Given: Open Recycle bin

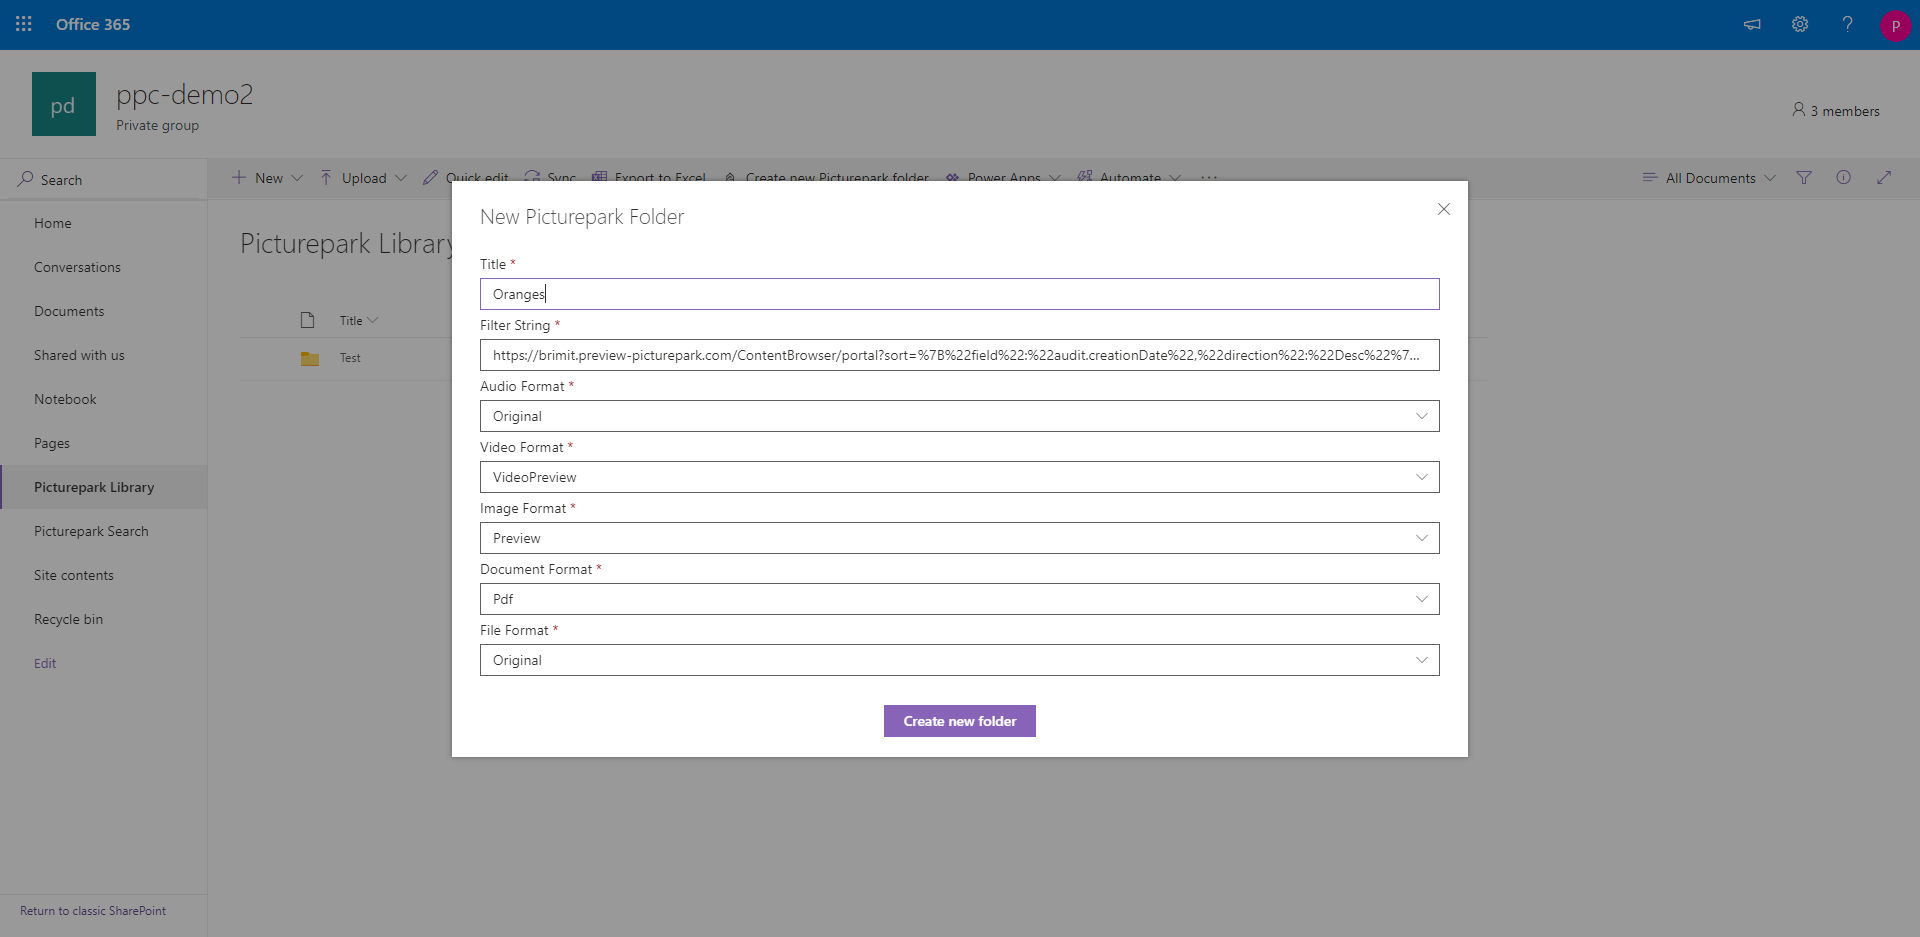Looking at the screenshot, I should 68,619.
